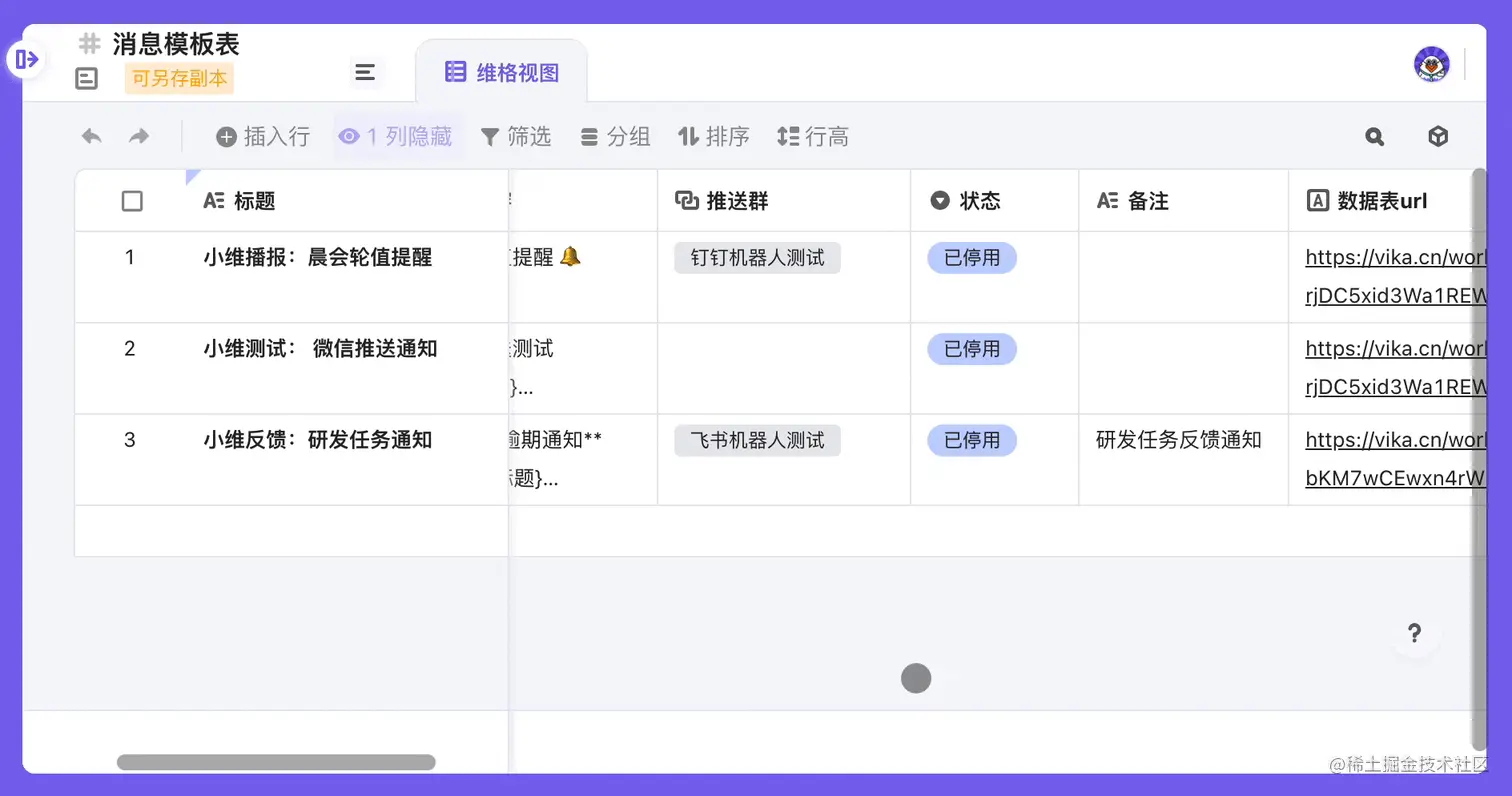Click row number 2
Image resolution: width=1512 pixels, height=796 pixels.
tap(129, 348)
